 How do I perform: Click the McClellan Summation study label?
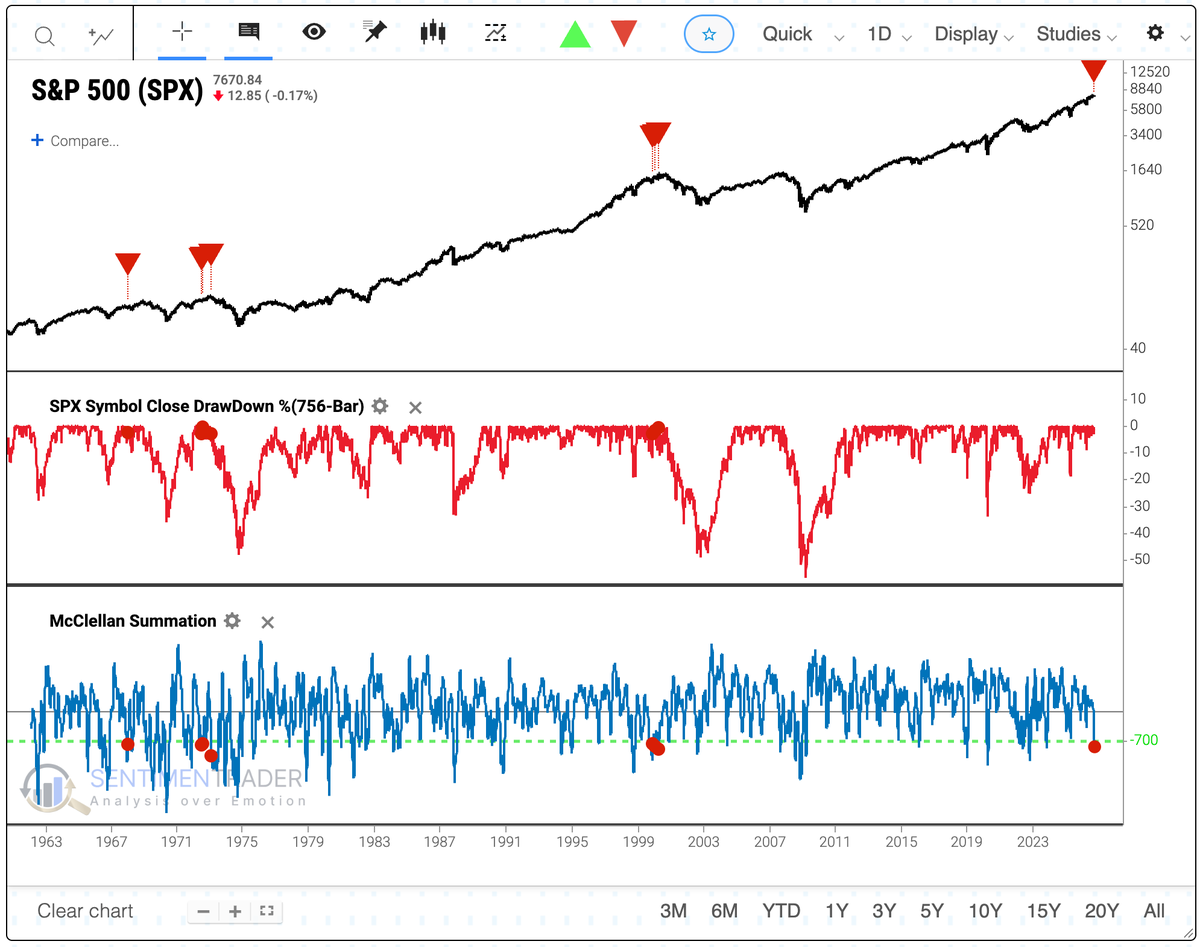point(133,621)
